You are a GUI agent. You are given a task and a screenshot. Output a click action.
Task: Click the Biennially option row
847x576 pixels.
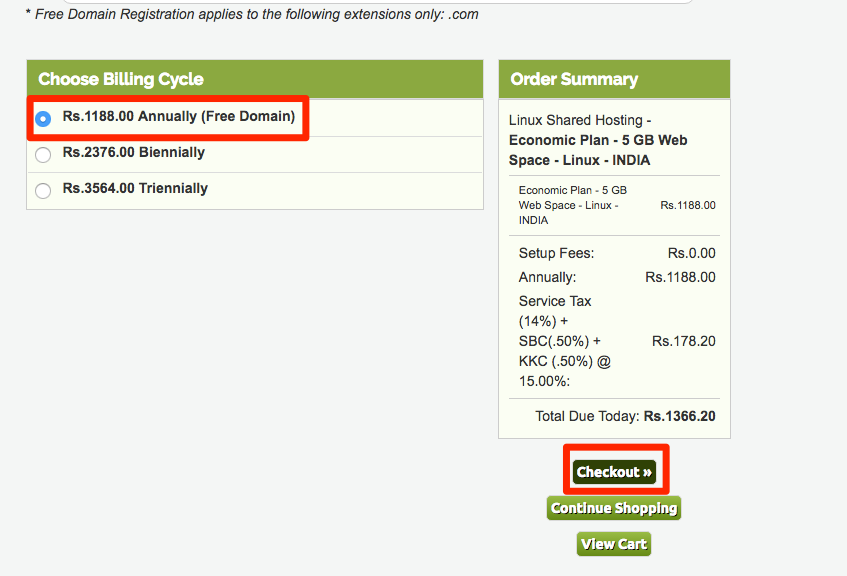tap(135, 153)
